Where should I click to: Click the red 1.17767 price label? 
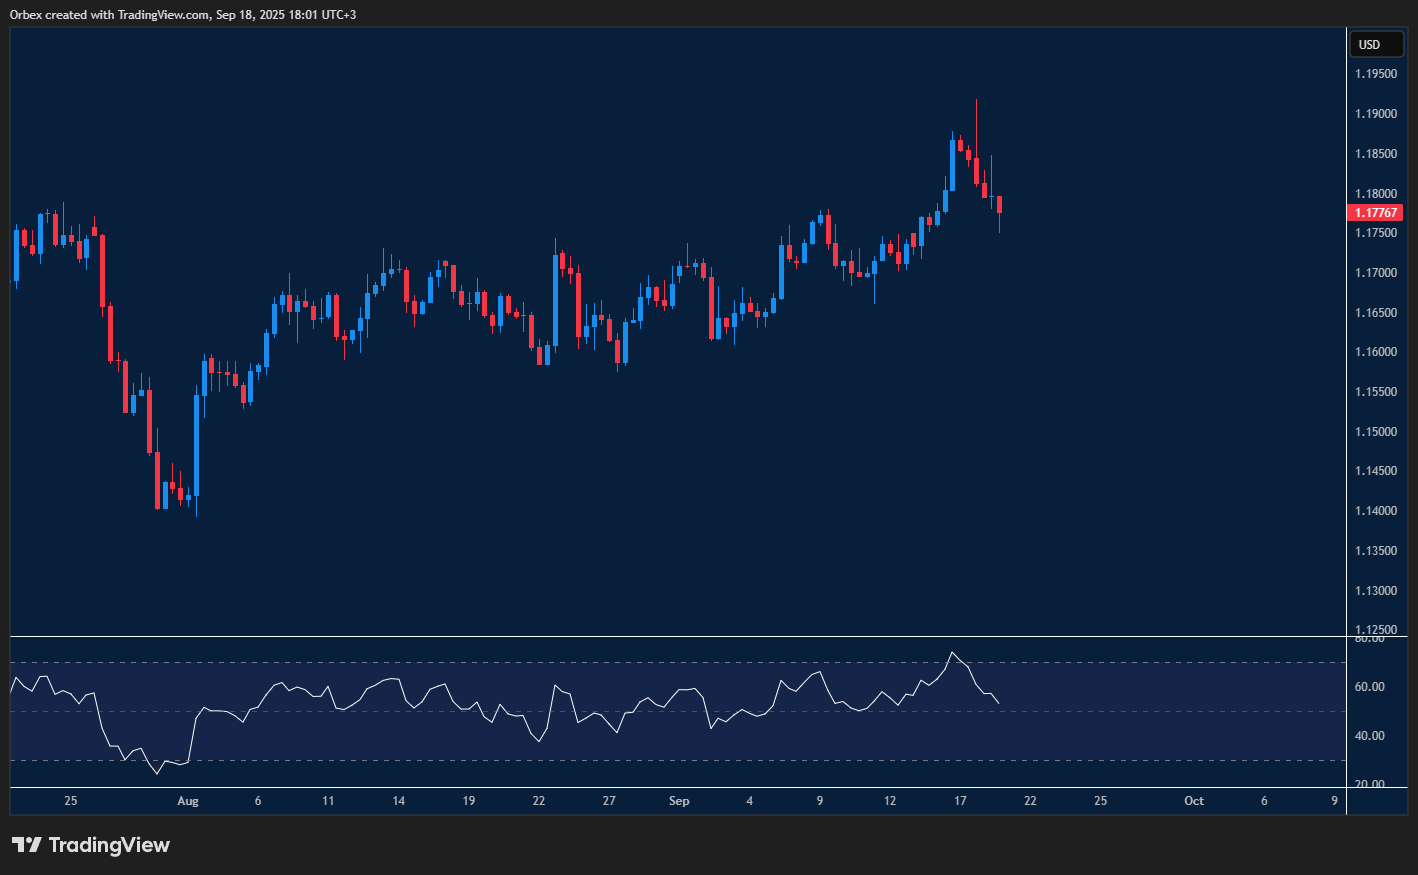click(1377, 212)
